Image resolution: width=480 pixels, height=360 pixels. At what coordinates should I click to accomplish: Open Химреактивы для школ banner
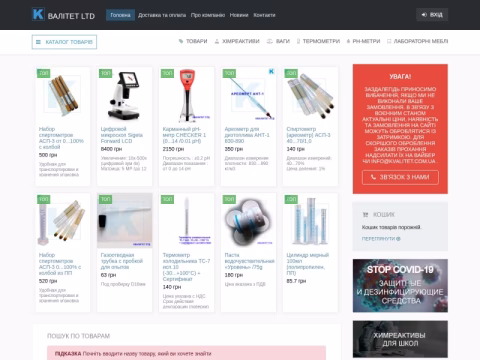[x=400, y=339]
